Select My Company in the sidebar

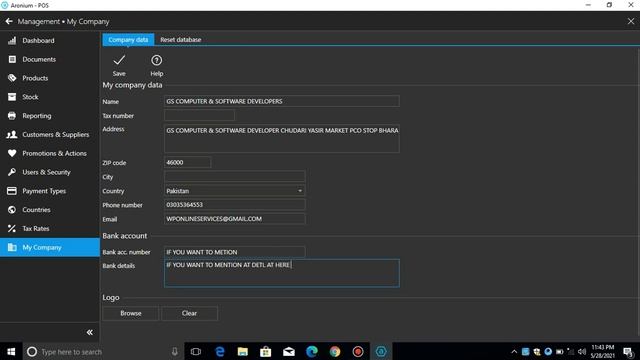[x=50, y=247]
